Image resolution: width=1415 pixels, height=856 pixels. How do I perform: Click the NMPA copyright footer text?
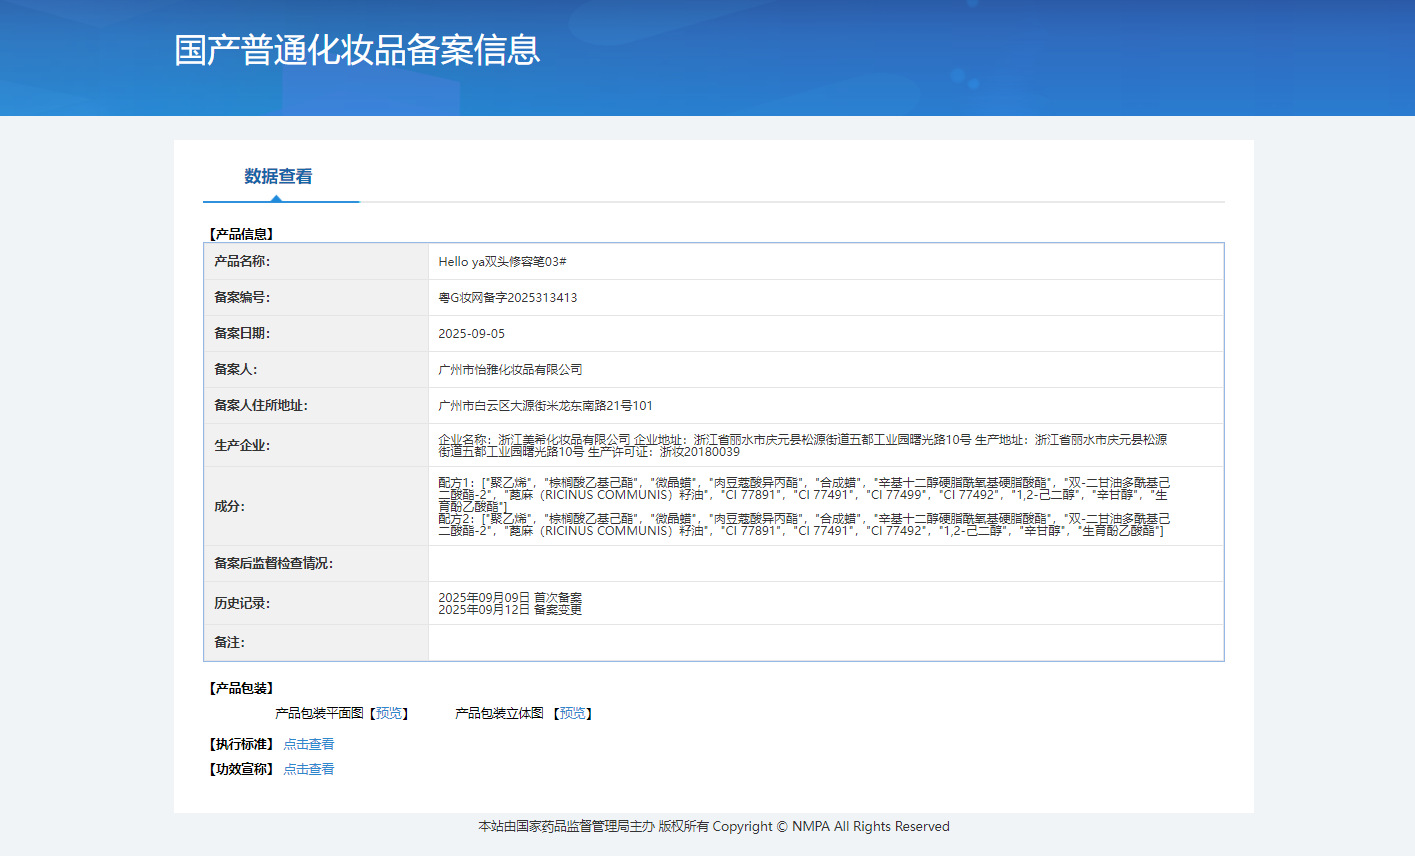714,827
